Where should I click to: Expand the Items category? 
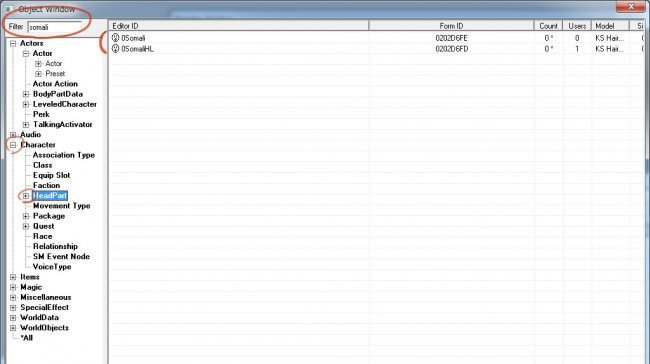(x=13, y=277)
